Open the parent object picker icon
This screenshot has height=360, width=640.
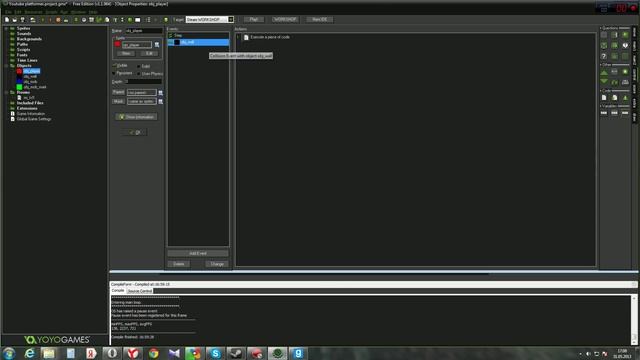[160, 93]
